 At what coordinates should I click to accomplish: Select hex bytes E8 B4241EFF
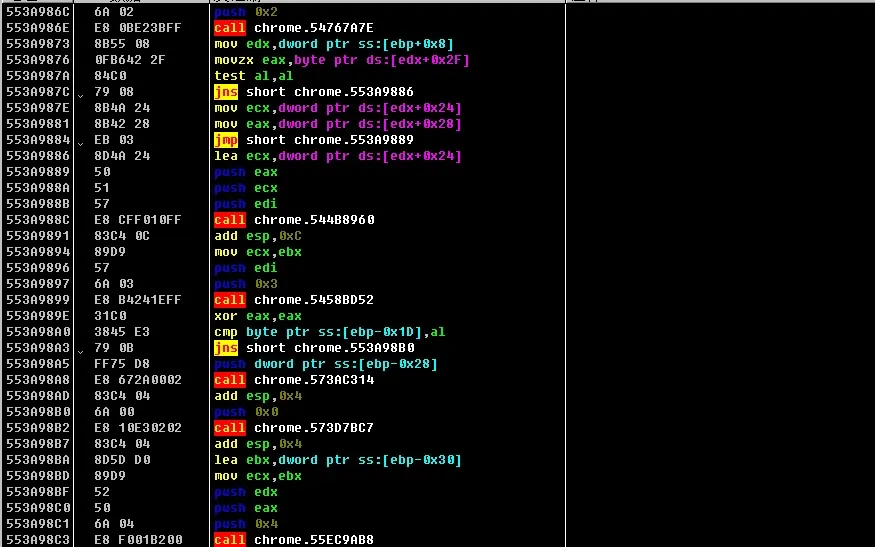pyautogui.click(x=138, y=300)
